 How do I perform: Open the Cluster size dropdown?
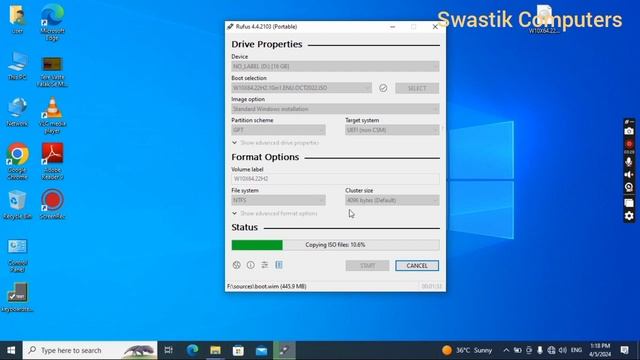click(x=392, y=200)
